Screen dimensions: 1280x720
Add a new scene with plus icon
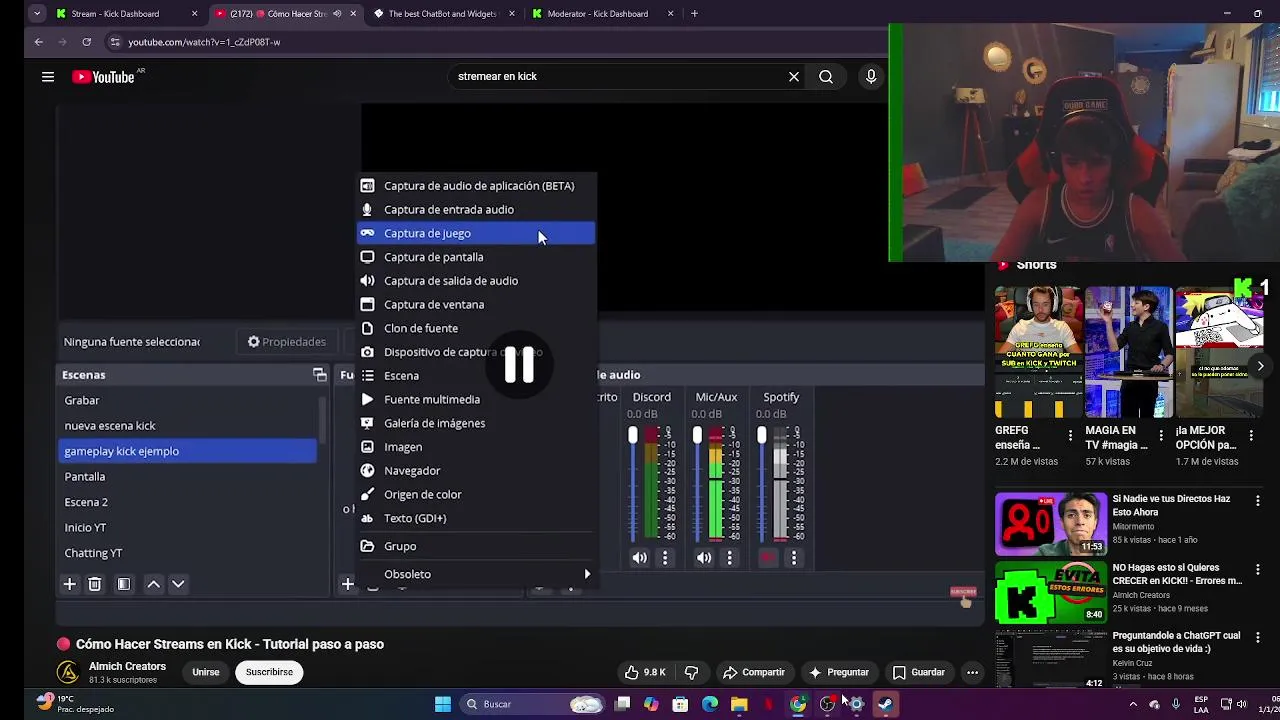69,584
